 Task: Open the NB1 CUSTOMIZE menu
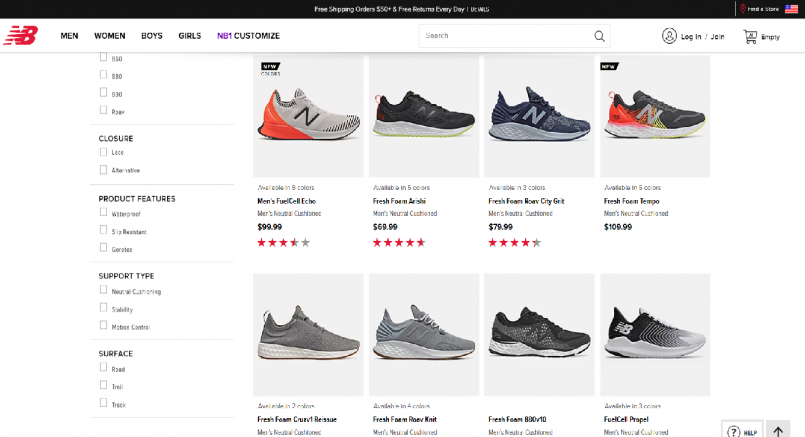pyautogui.click(x=248, y=36)
